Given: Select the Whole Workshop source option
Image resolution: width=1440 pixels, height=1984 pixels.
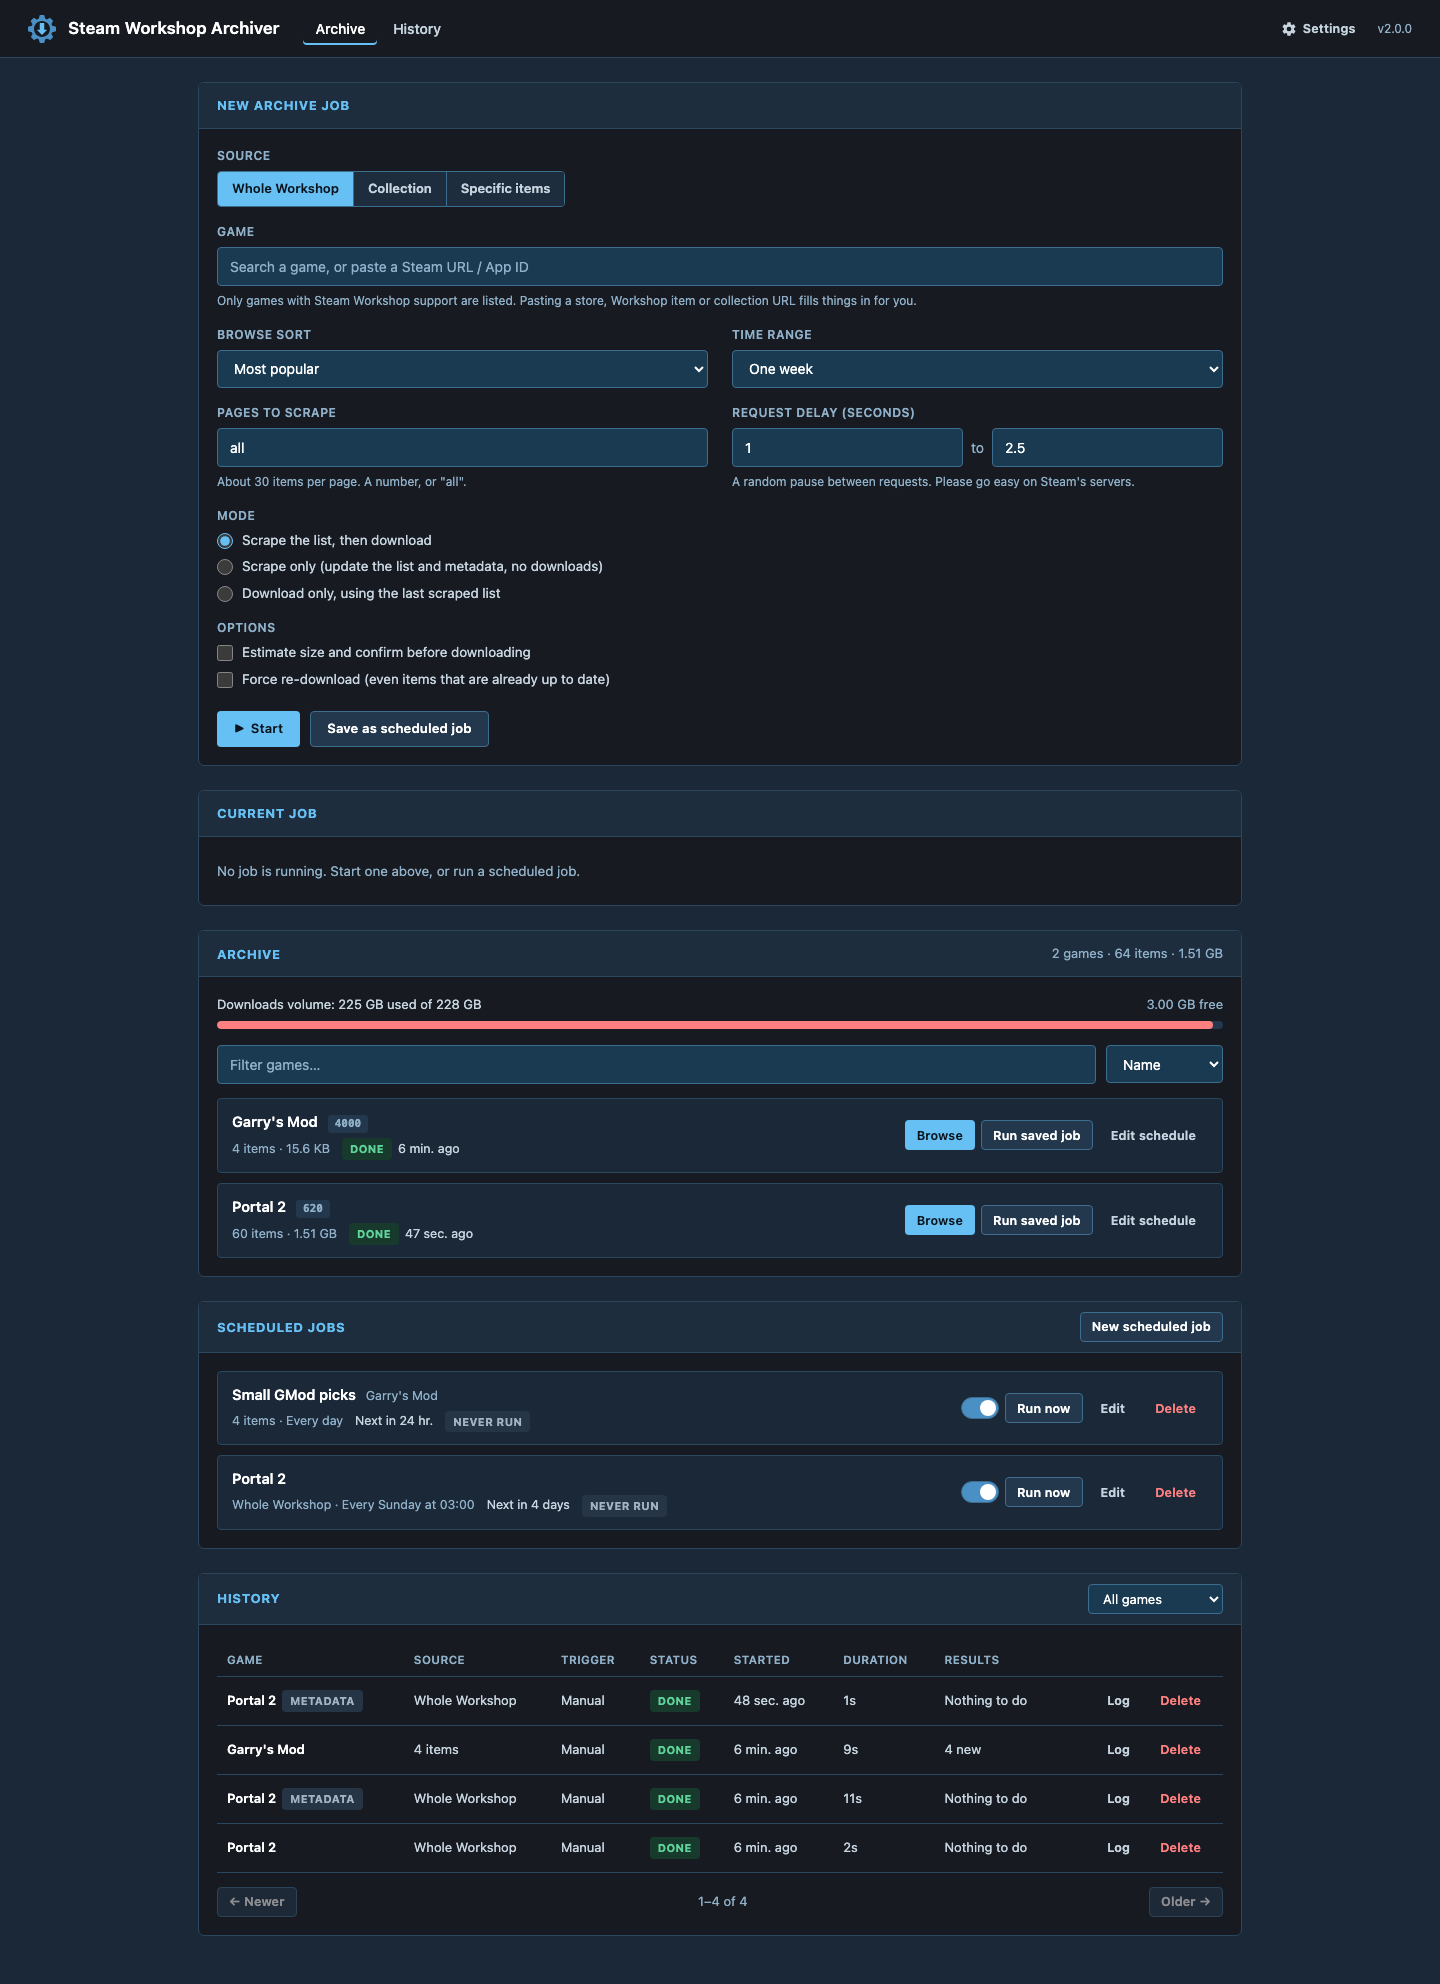Looking at the screenshot, I should [x=285, y=189].
